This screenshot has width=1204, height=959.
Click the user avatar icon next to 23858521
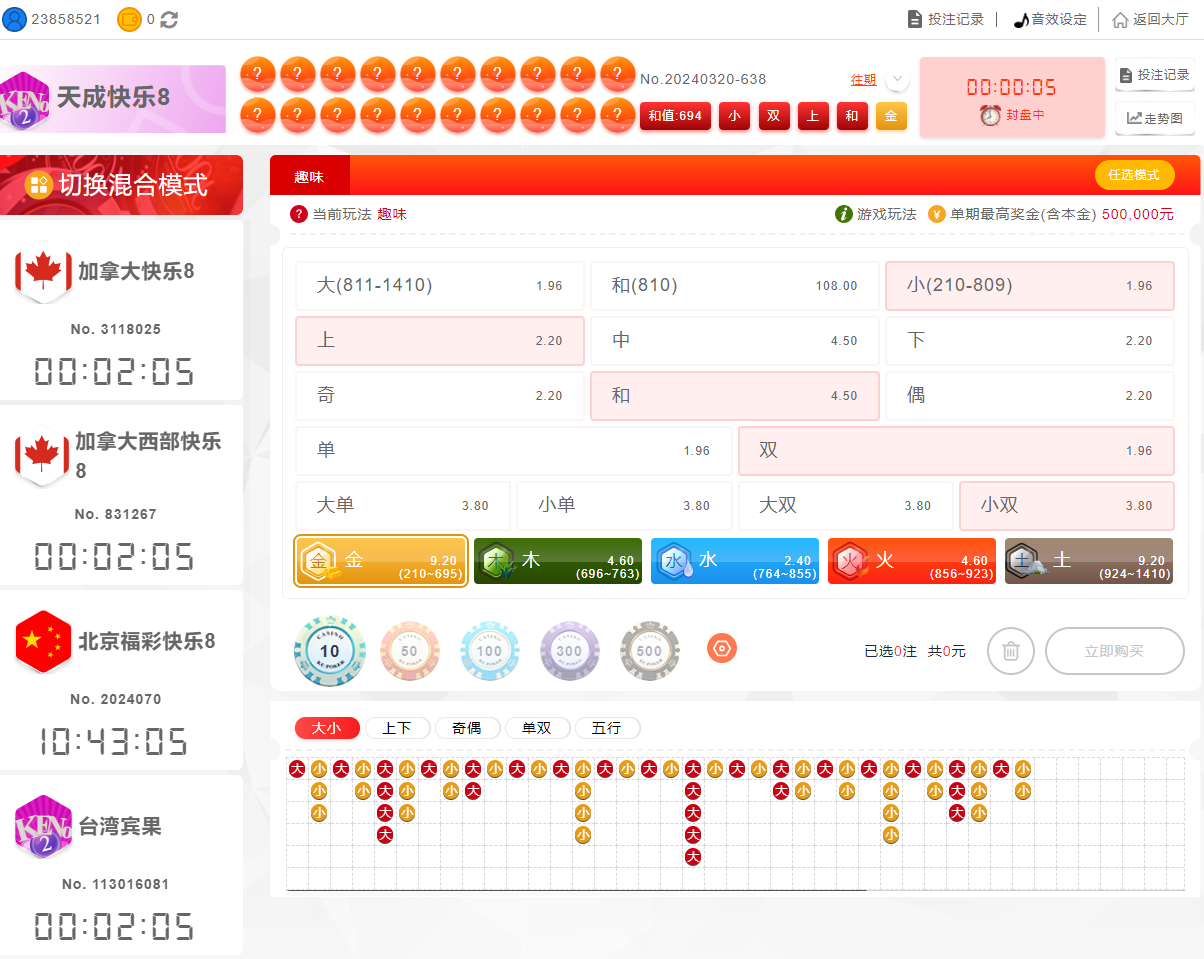click(x=14, y=18)
